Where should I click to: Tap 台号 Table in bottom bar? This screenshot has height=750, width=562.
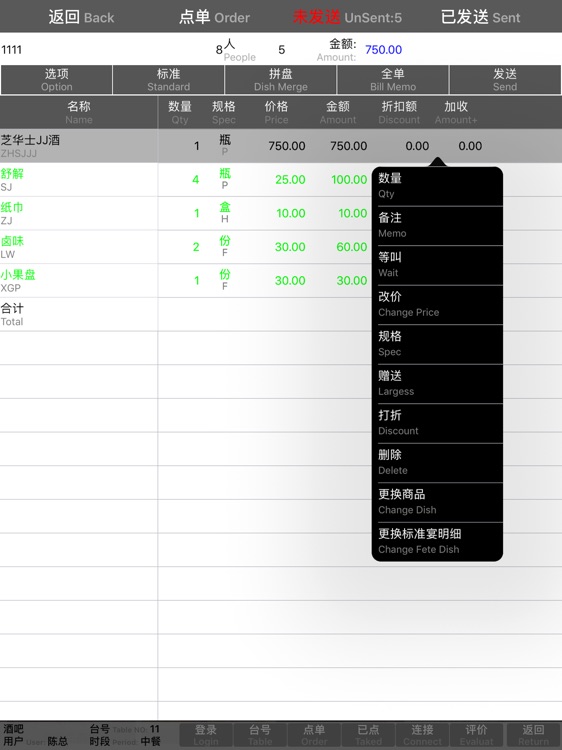tap(260, 735)
